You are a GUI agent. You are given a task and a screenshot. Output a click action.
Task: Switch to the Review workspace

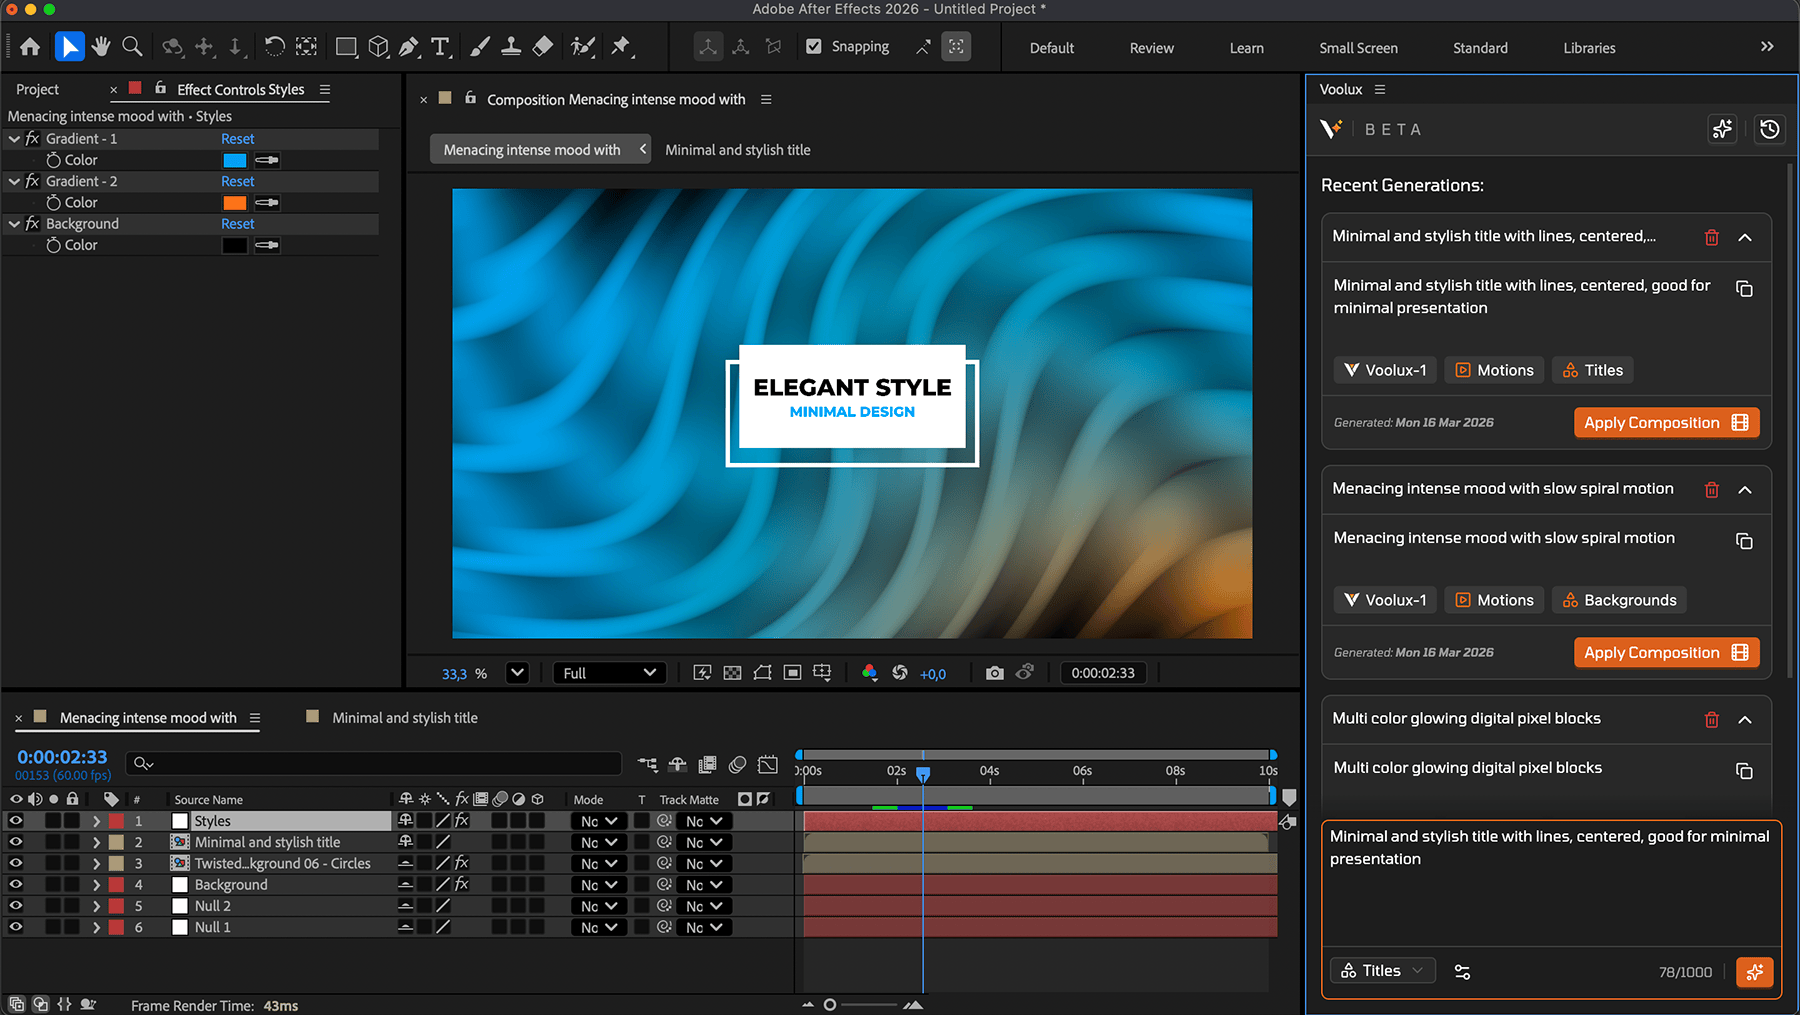[x=1151, y=48]
